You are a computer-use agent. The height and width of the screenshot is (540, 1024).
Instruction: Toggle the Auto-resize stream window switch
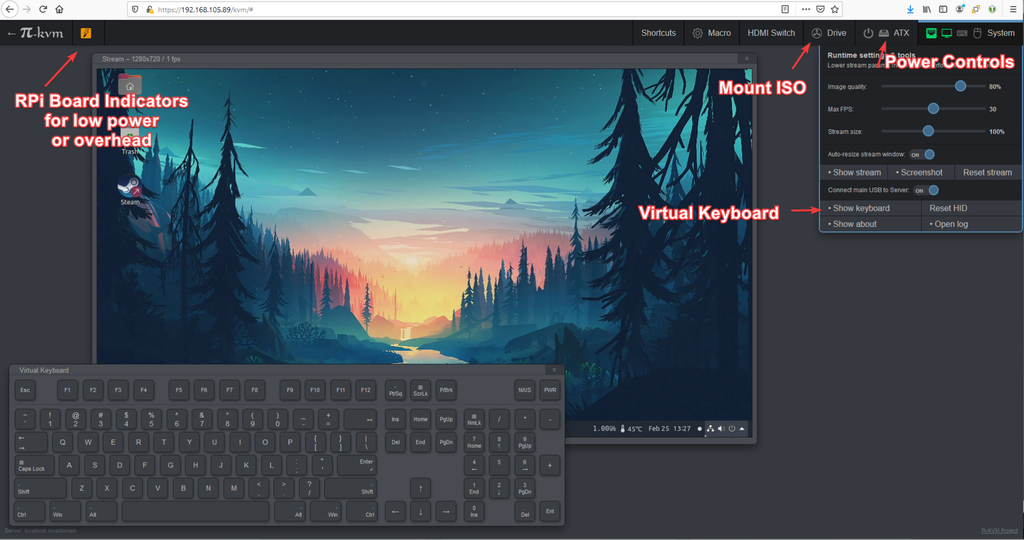923,155
